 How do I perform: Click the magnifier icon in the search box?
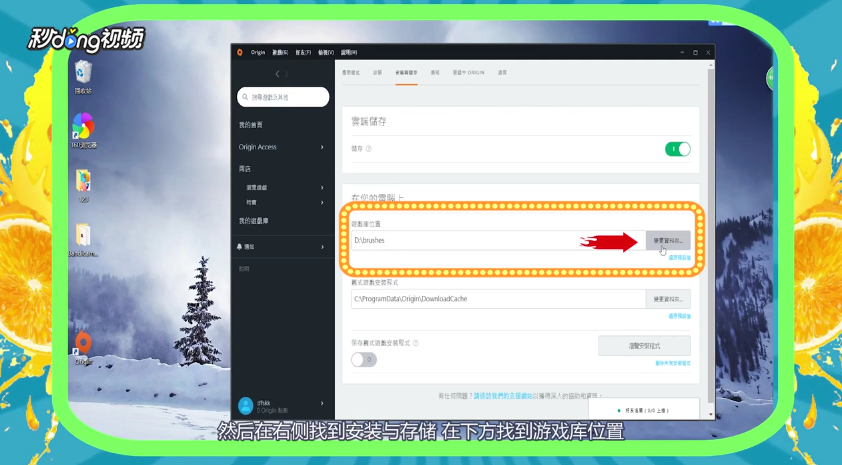tap(245, 97)
